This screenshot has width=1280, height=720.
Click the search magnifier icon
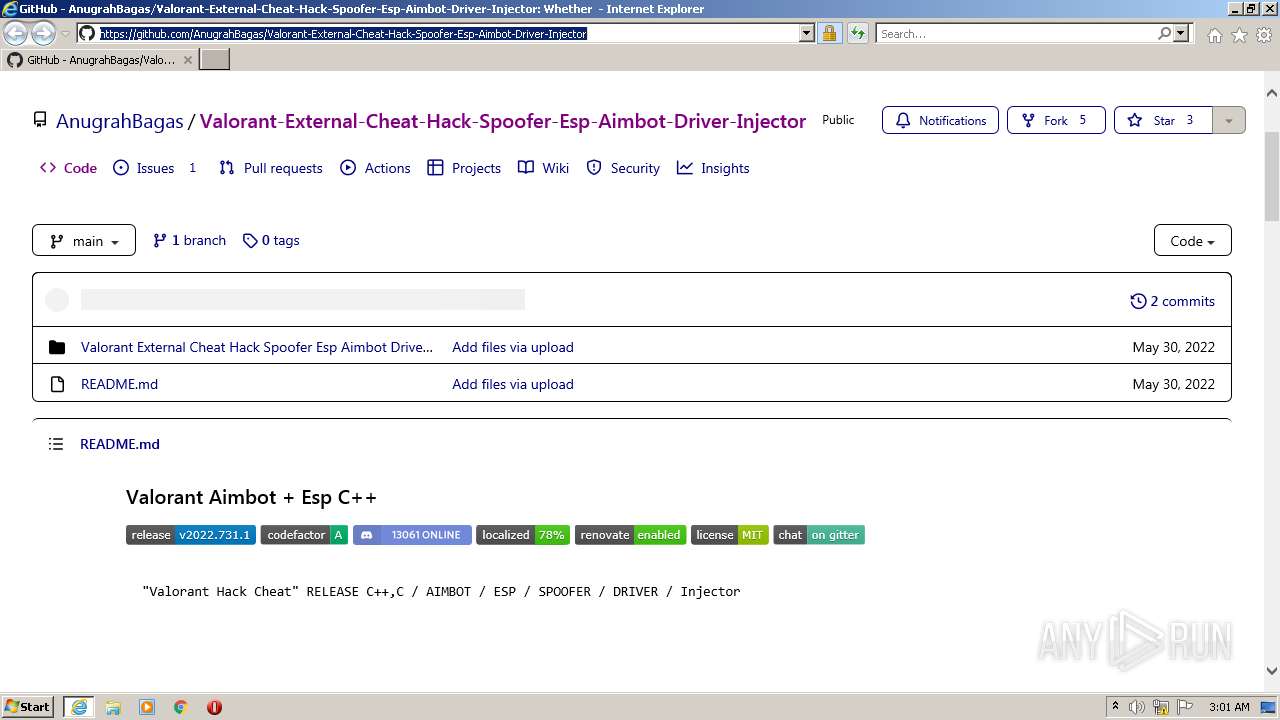pos(1164,33)
